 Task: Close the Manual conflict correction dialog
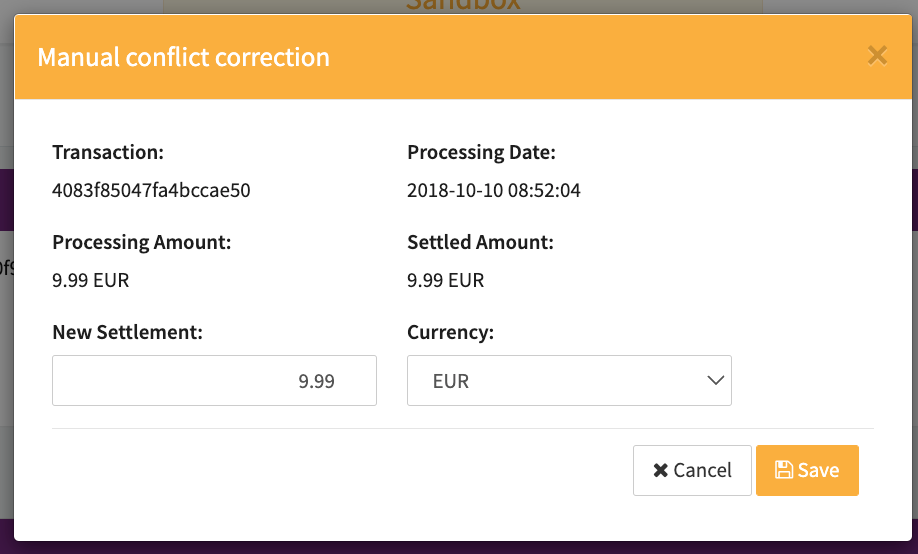[877, 55]
